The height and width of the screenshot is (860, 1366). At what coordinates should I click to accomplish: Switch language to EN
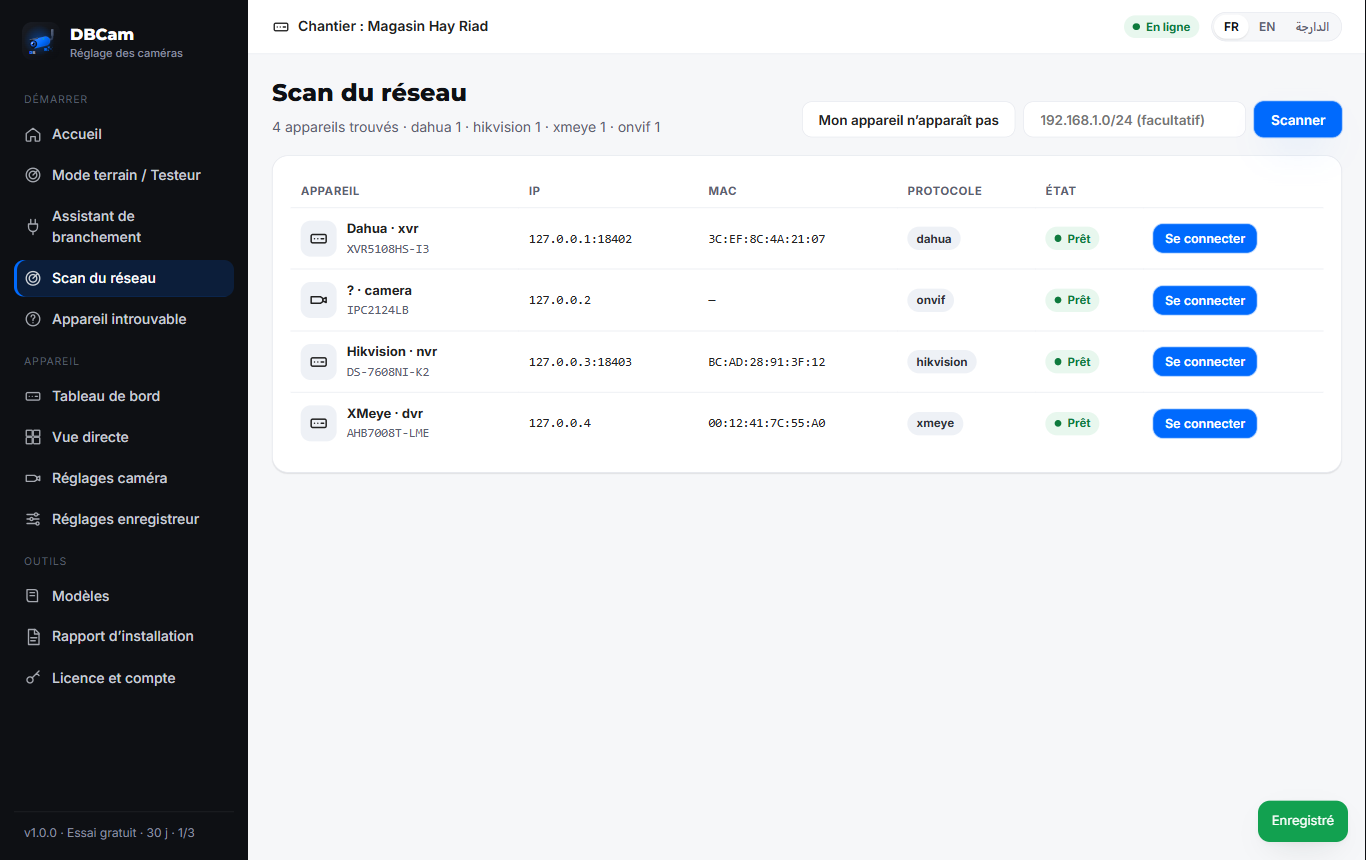[x=1267, y=27]
